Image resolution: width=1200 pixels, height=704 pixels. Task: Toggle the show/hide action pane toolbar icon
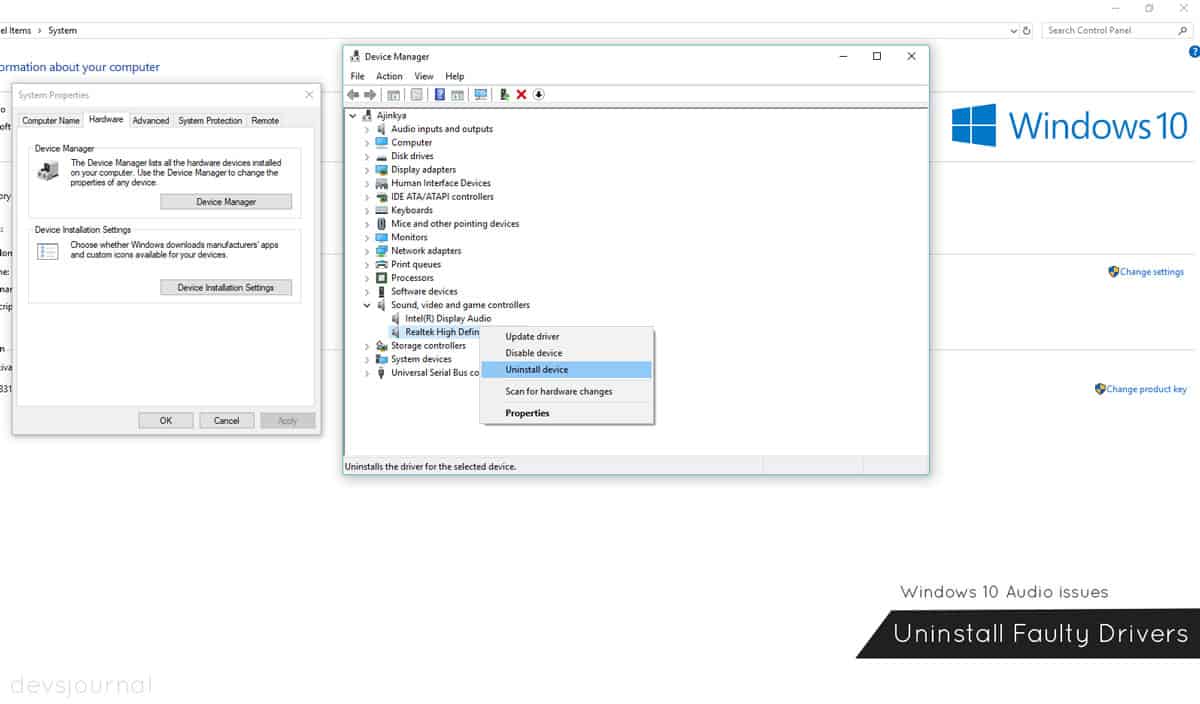pos(457,94)
